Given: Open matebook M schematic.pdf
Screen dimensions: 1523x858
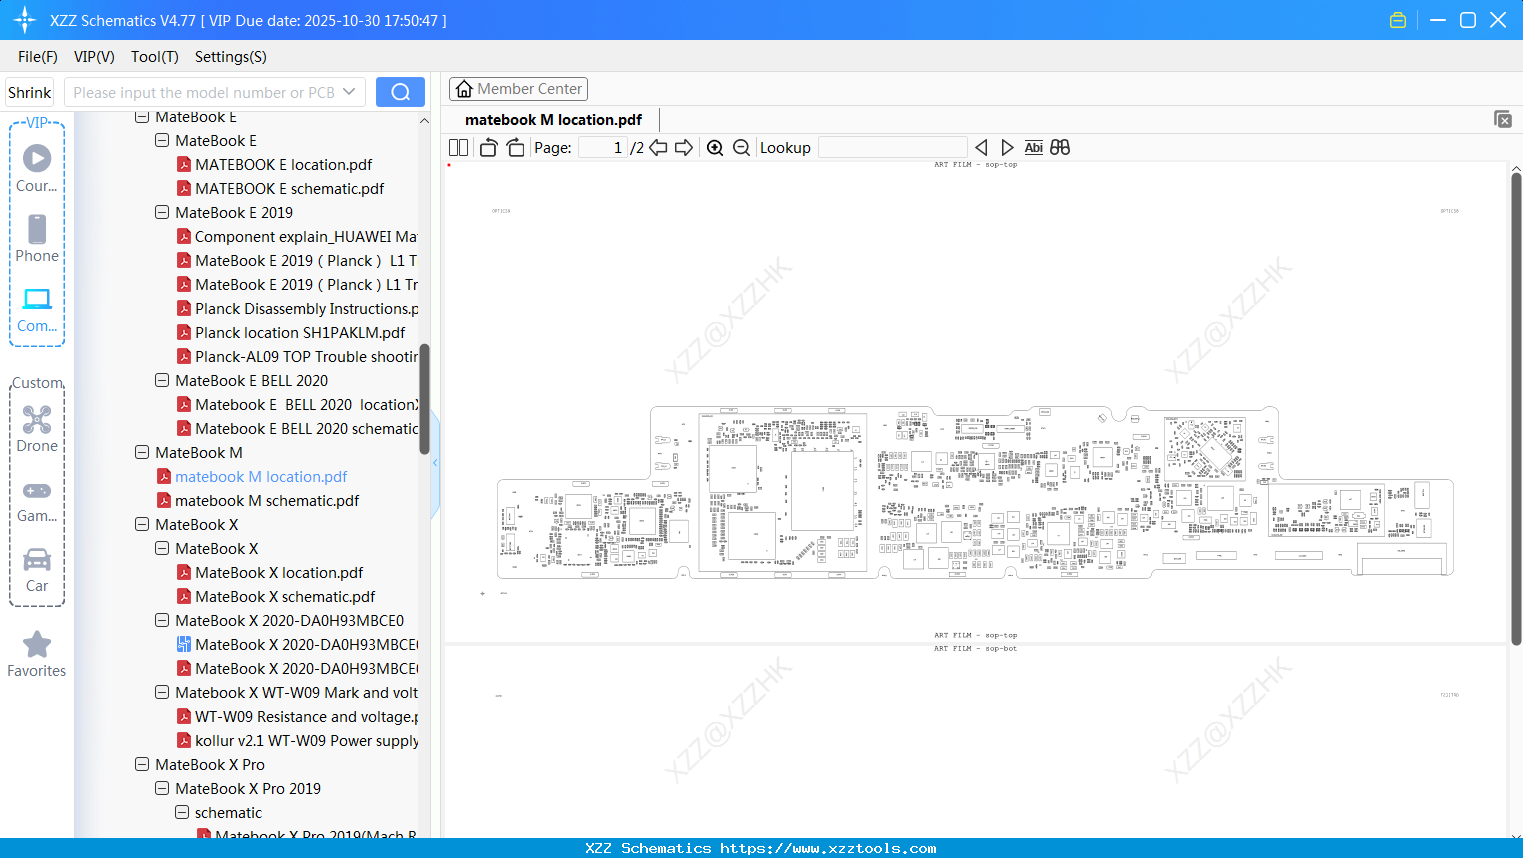Looking at the screenshot, I should coord(266,501).
